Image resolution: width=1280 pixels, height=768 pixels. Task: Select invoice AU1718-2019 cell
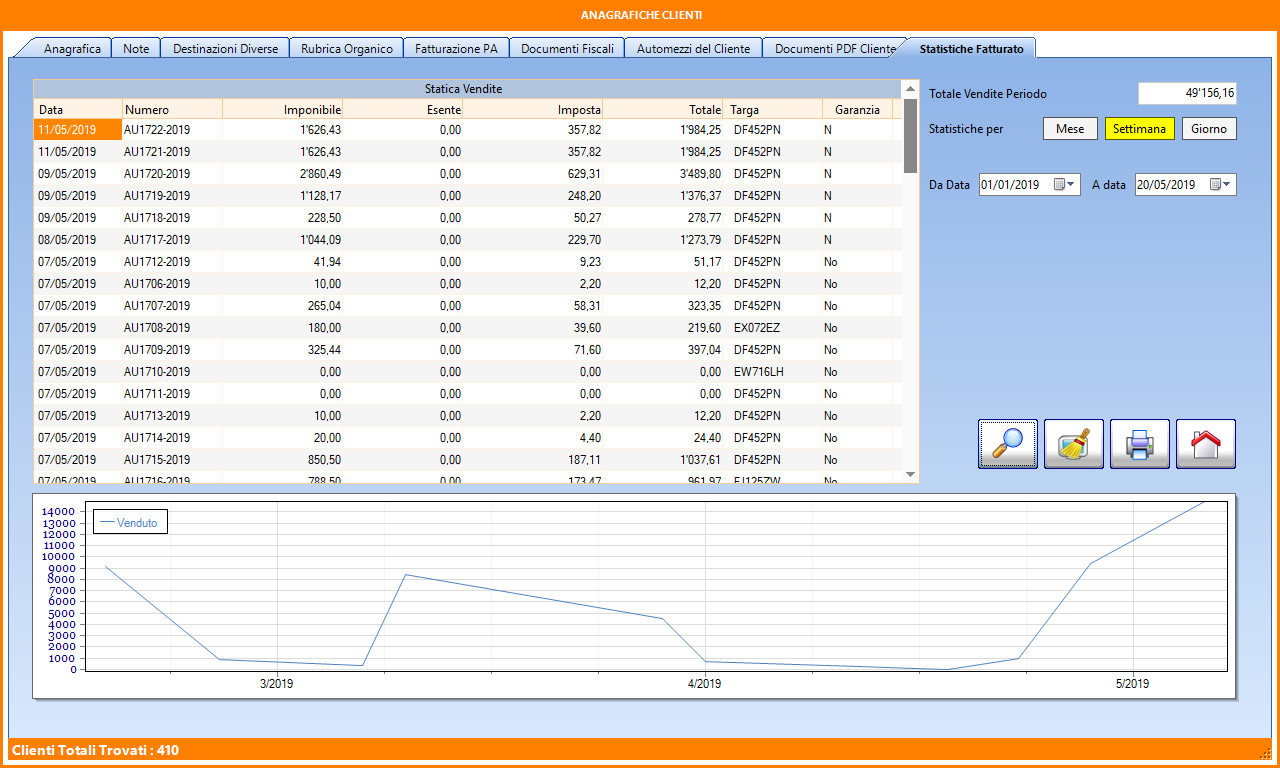172,218
